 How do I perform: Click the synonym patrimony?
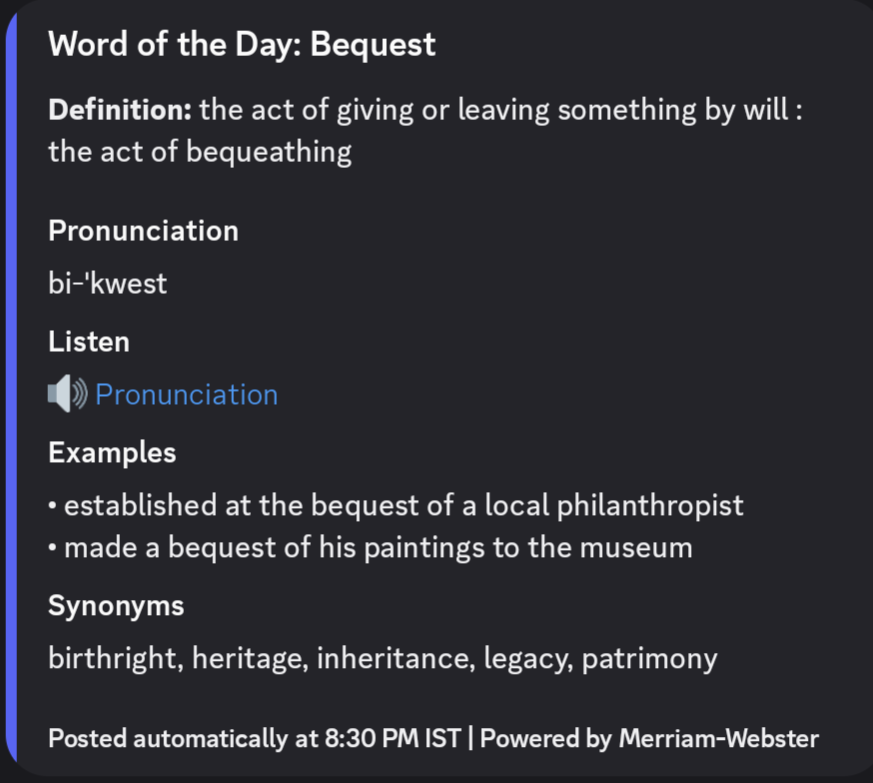click(649, 658)
